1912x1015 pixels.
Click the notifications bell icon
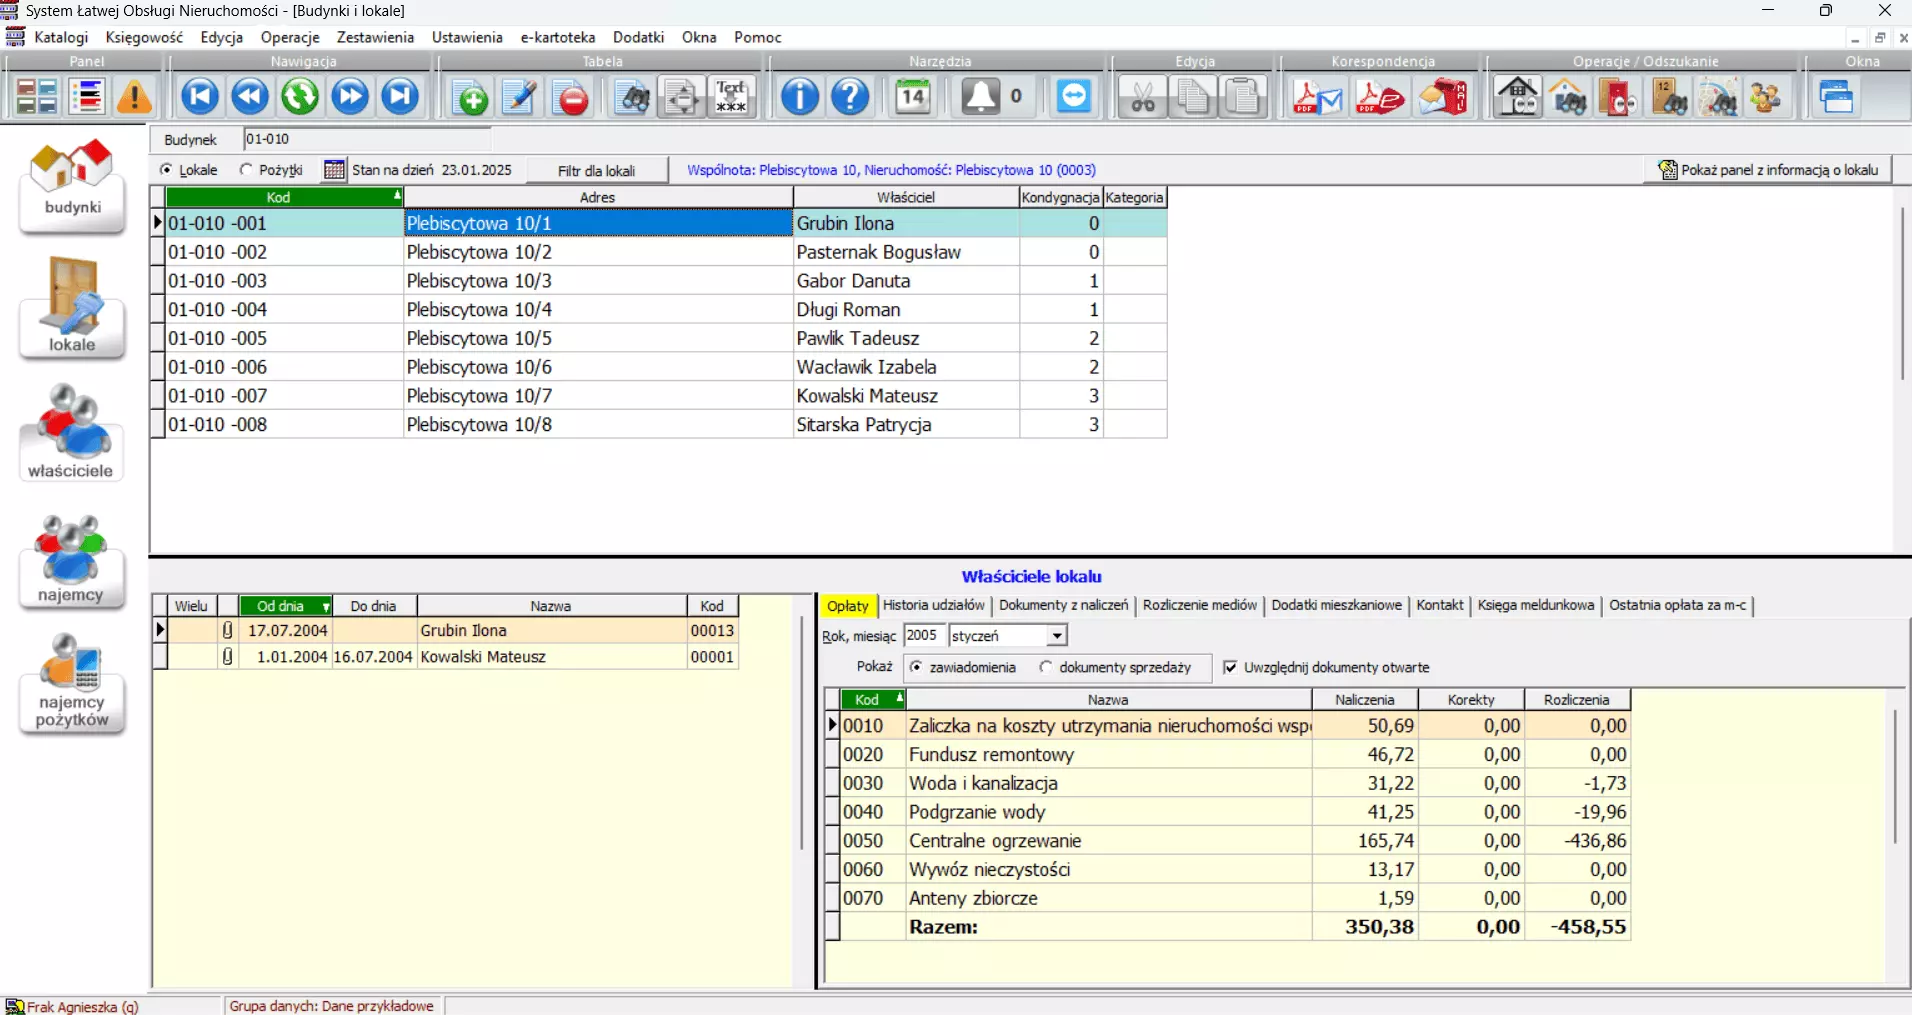[980, 97]
